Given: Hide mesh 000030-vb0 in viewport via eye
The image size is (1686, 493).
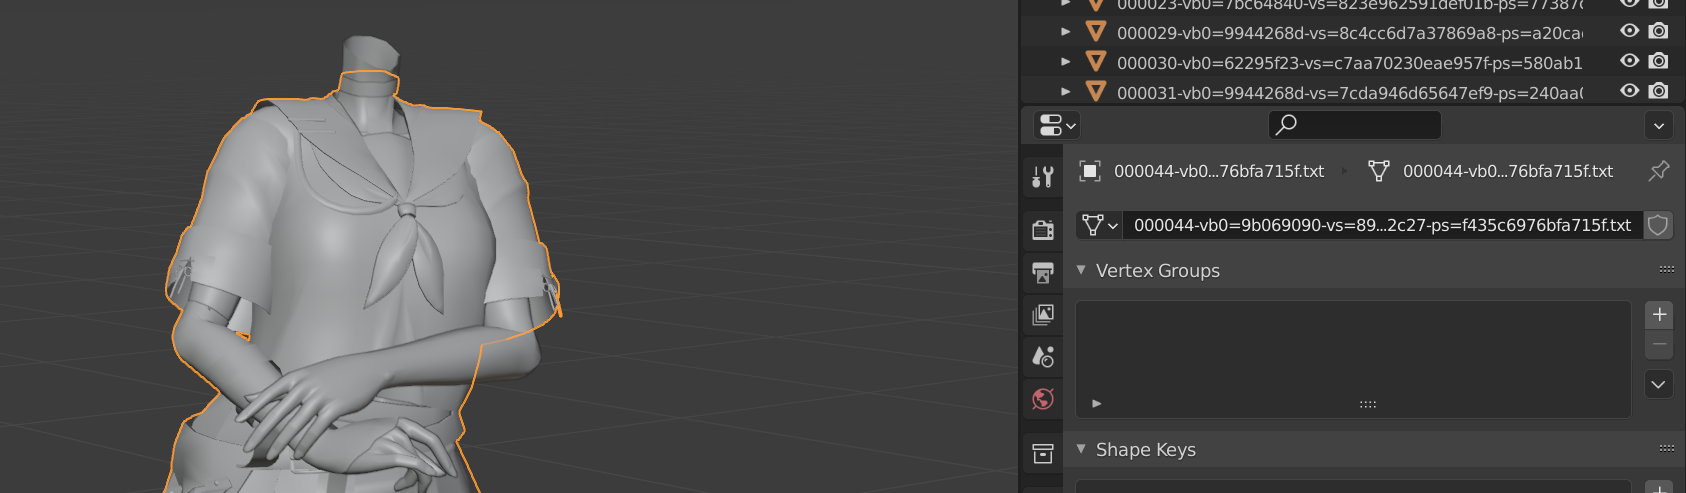Looking at the screenshot, I should 1629,61.
